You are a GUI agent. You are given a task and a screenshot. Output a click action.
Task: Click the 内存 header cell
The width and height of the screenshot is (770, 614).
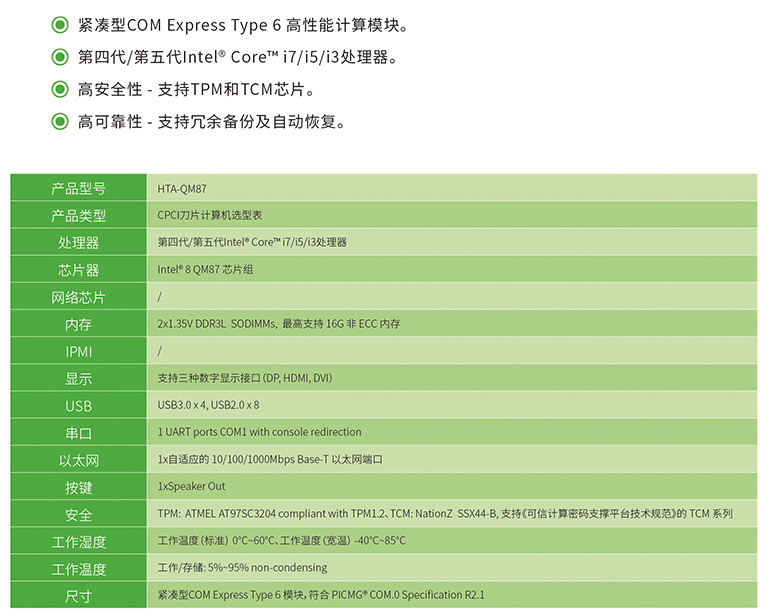click(79, 324)
